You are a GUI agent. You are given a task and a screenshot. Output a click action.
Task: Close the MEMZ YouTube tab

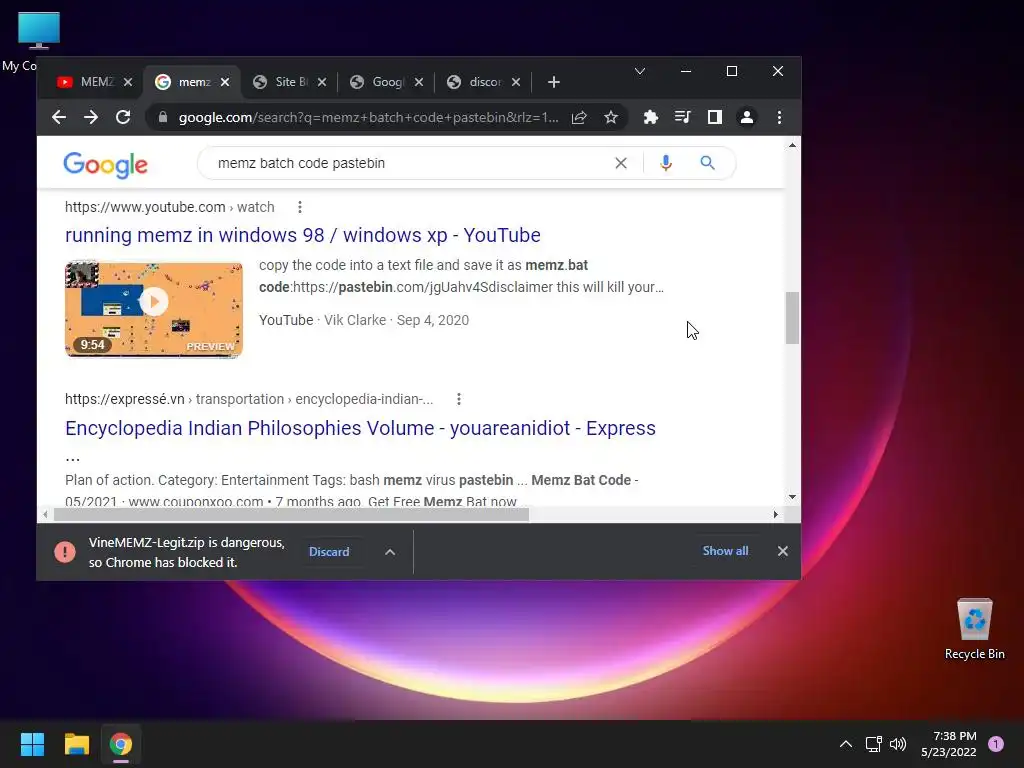(128, 82)
